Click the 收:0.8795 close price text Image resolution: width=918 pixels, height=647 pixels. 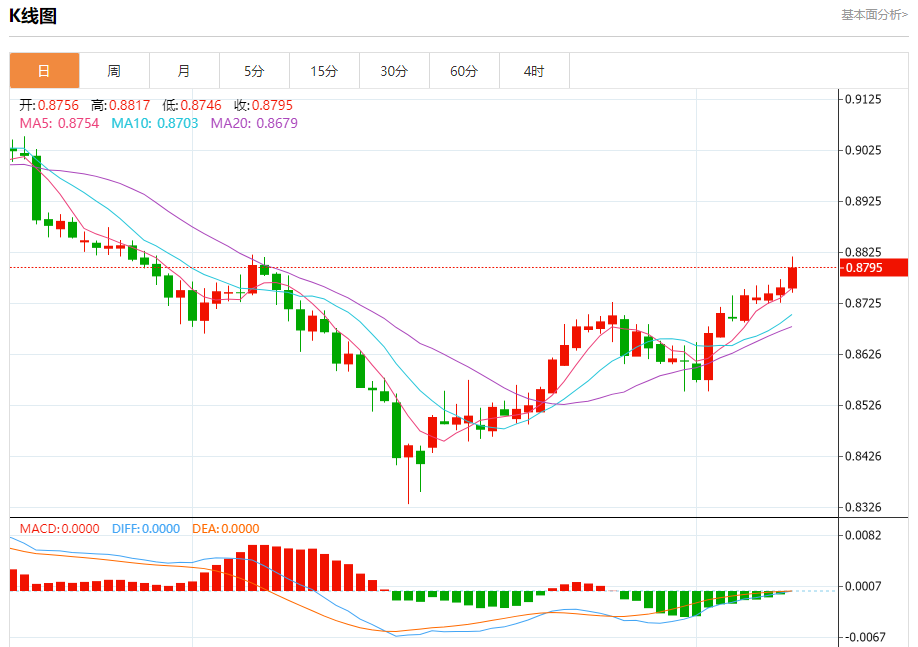point(263,105)
